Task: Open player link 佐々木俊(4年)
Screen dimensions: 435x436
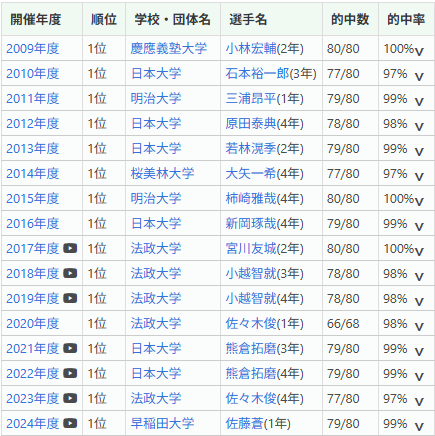Action: (264, 399)
